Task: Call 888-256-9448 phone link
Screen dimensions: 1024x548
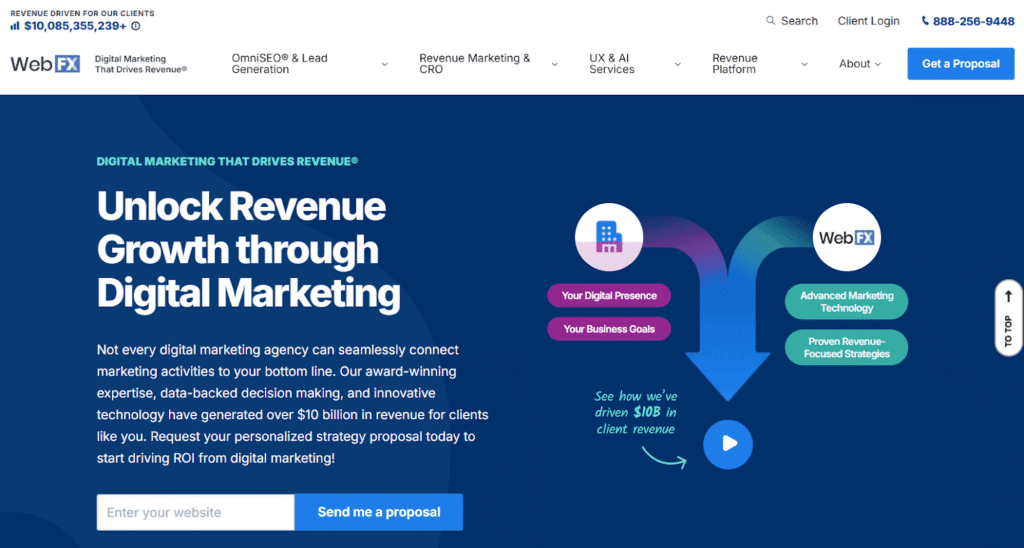Action: click(974, 22)
